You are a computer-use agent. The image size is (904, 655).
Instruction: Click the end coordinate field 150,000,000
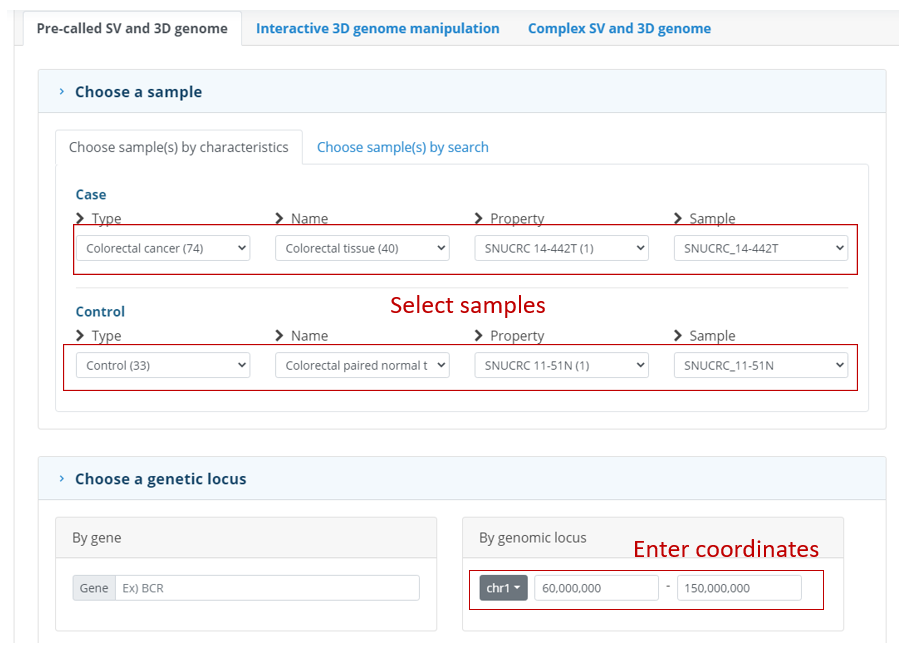[x=739, y=588]
